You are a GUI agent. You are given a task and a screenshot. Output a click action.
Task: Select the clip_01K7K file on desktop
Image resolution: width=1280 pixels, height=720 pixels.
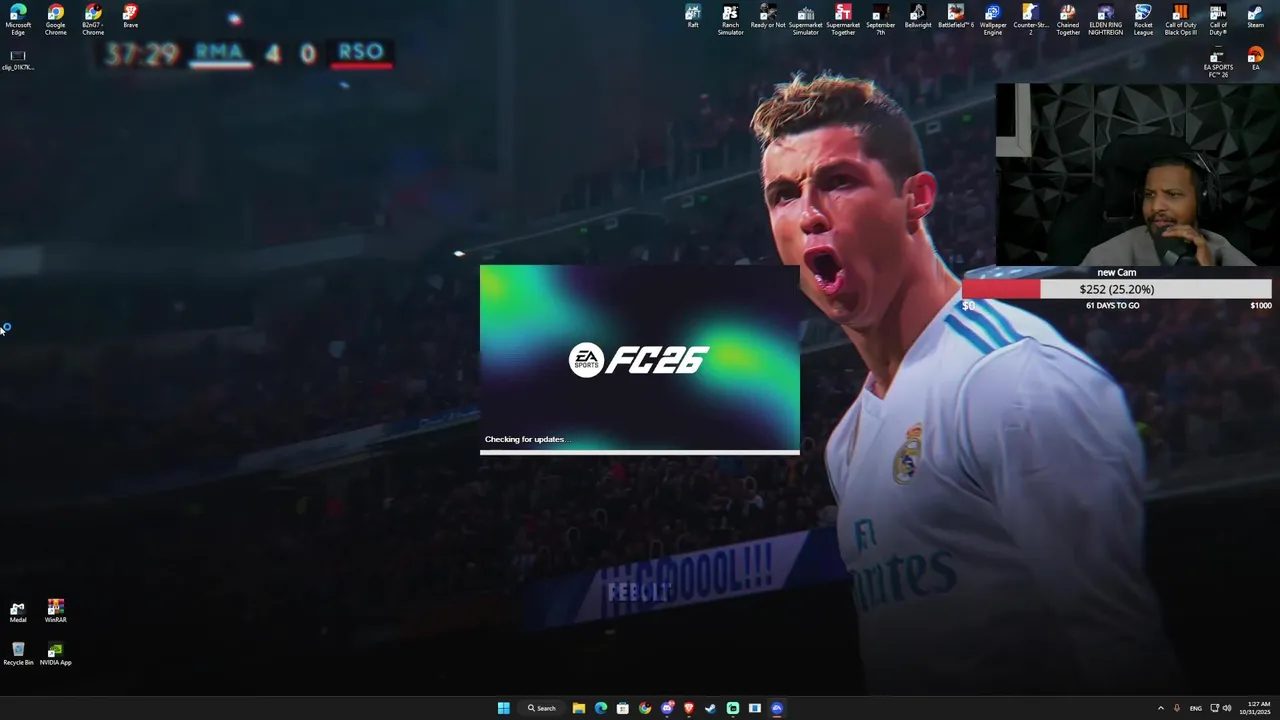click(18, 60)
